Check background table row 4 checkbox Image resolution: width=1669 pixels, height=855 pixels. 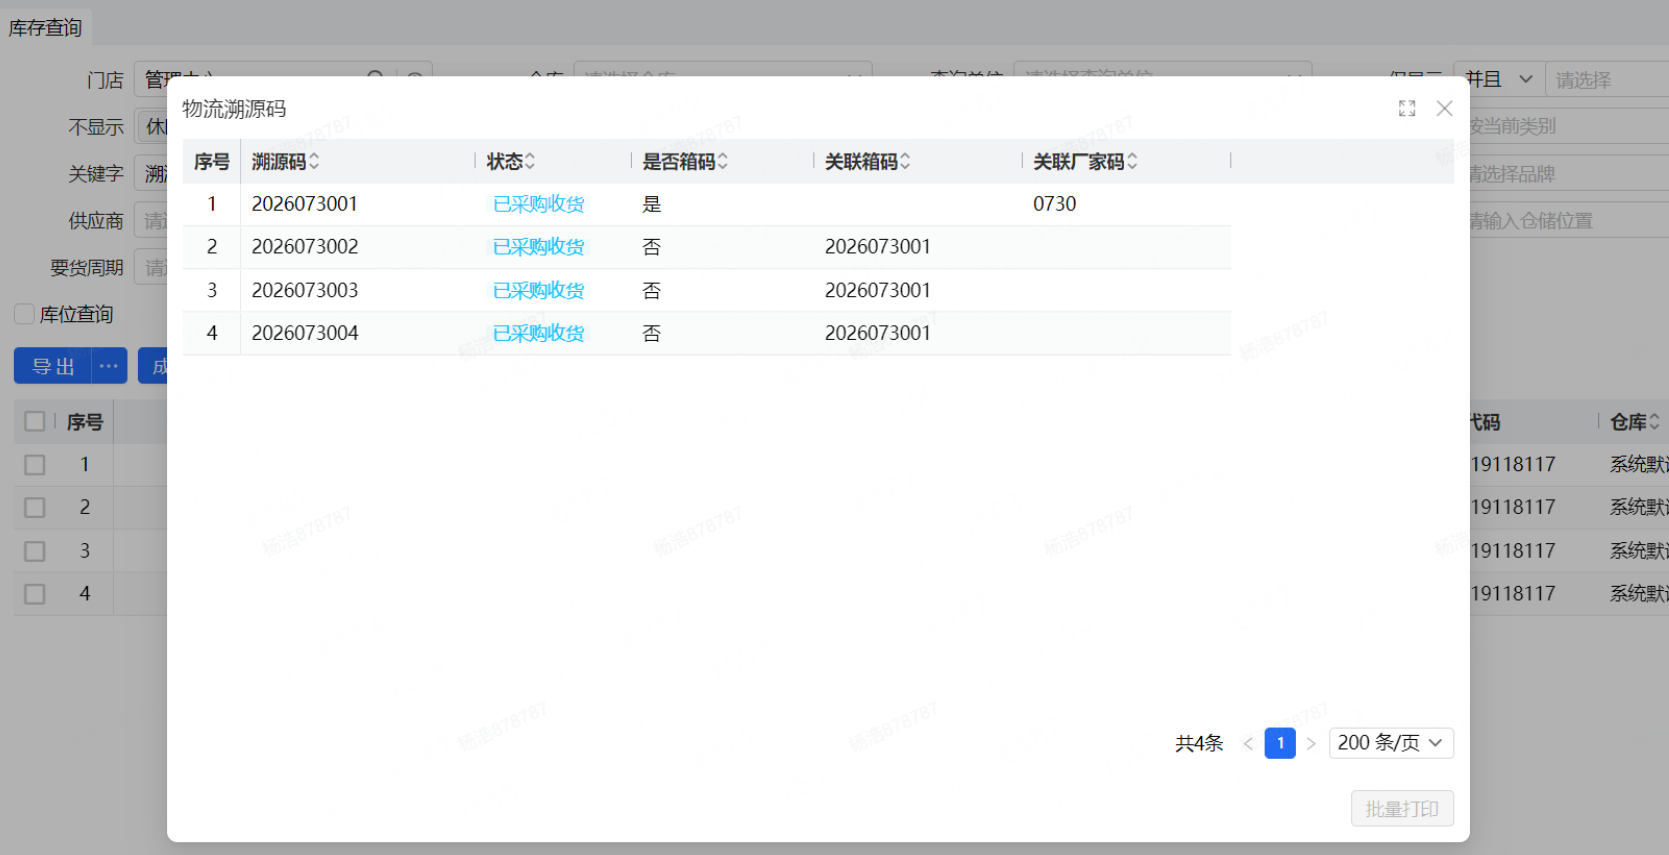35,594
